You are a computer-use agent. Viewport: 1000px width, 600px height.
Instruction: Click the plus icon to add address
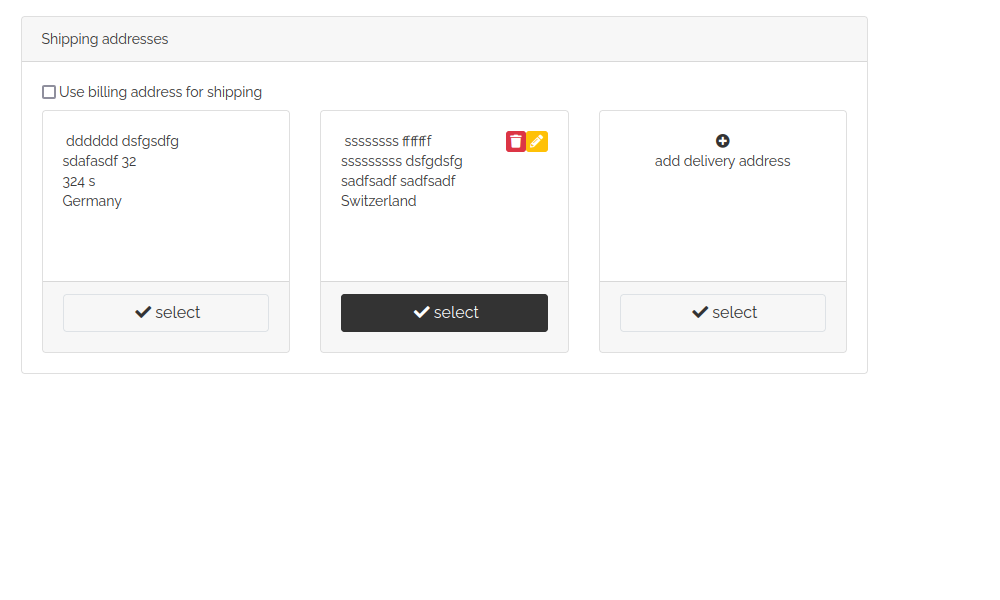tap(723, 141)
